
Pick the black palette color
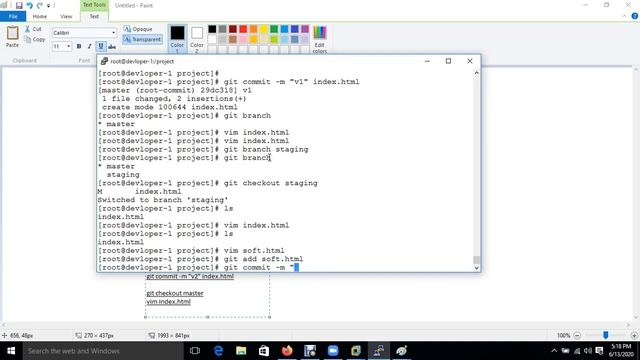[x=212, y=29]
